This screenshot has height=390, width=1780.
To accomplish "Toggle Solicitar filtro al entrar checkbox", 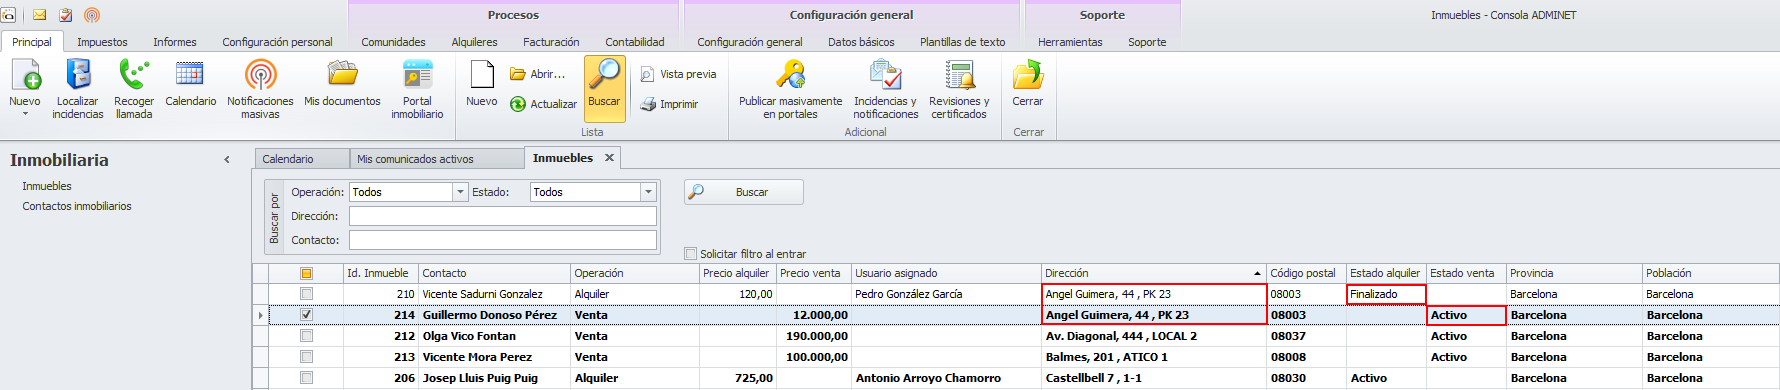I will pos(690,254).
